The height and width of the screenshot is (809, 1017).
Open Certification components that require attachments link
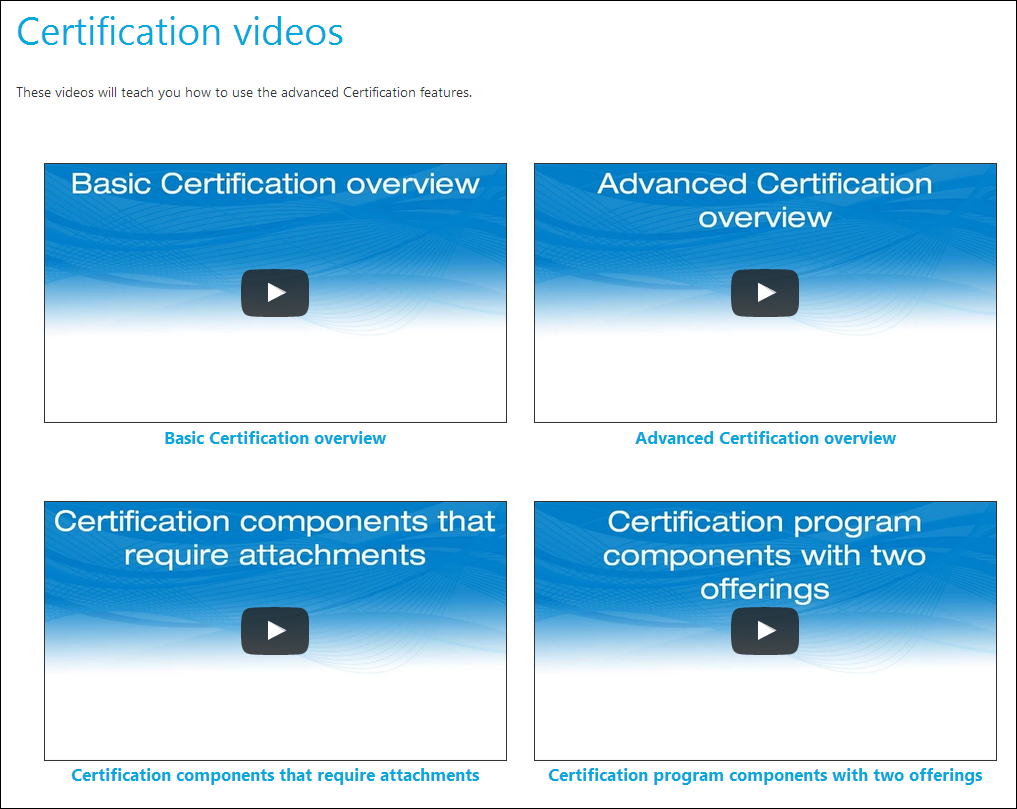click(275, 775)
